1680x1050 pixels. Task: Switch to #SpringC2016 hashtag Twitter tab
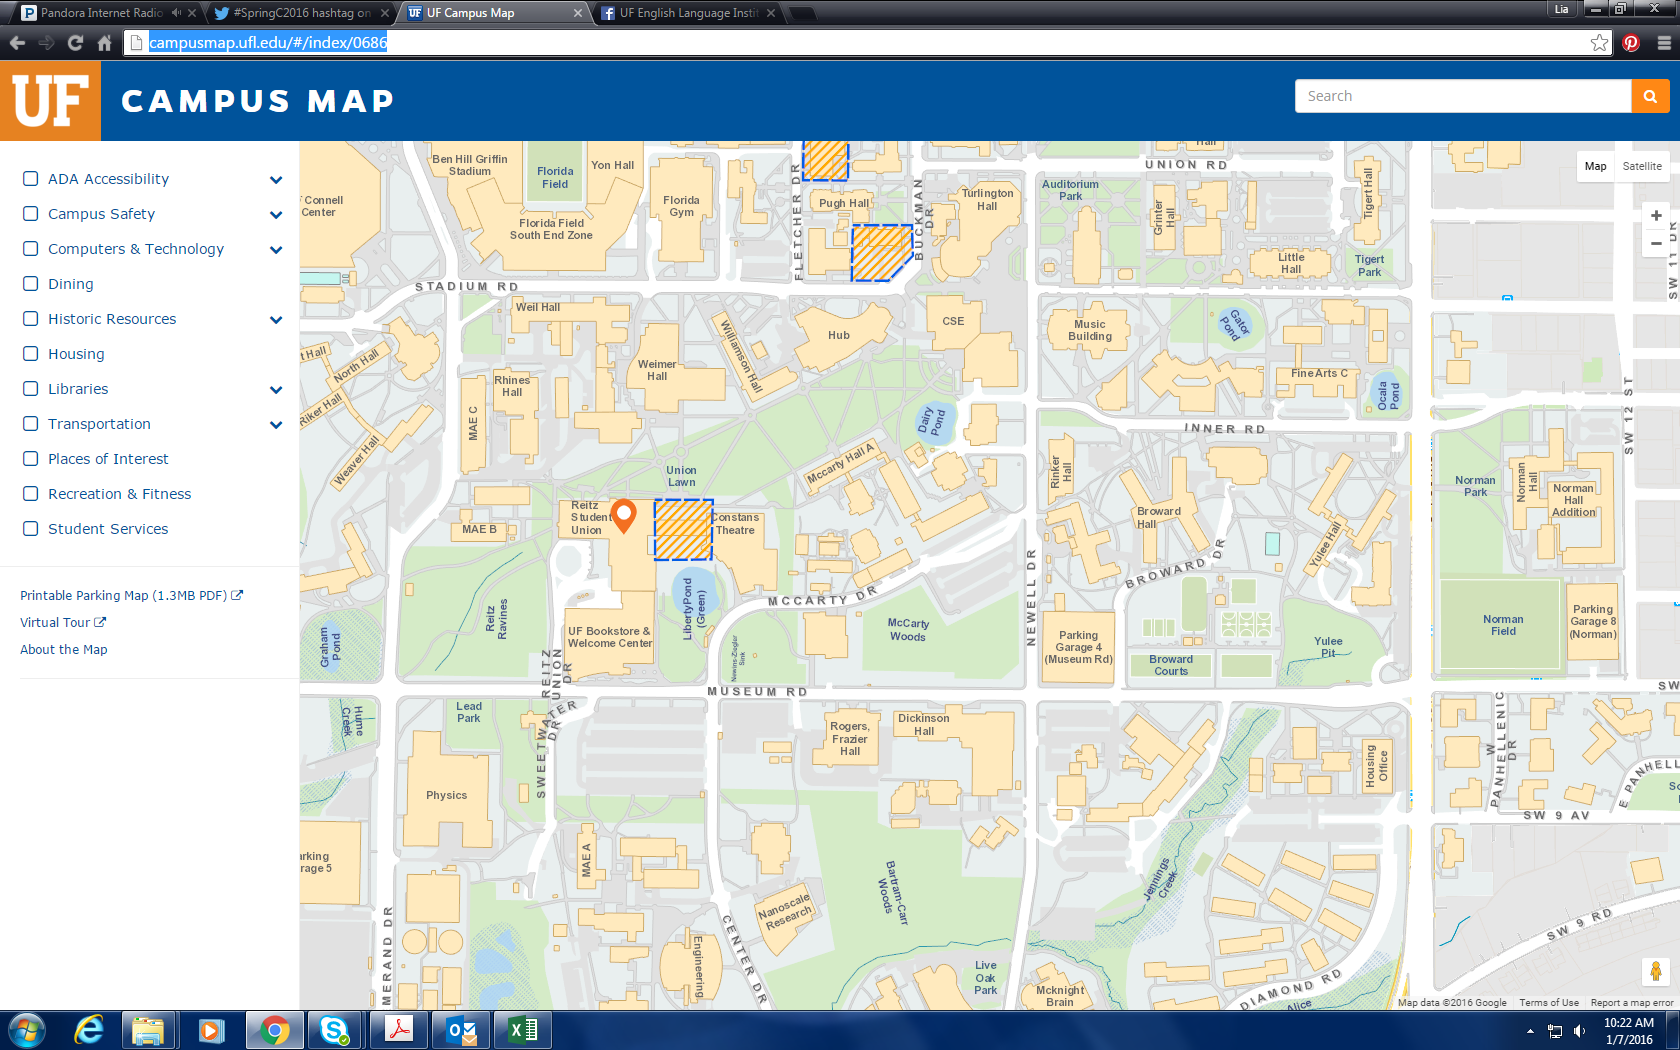click(300, 13)
